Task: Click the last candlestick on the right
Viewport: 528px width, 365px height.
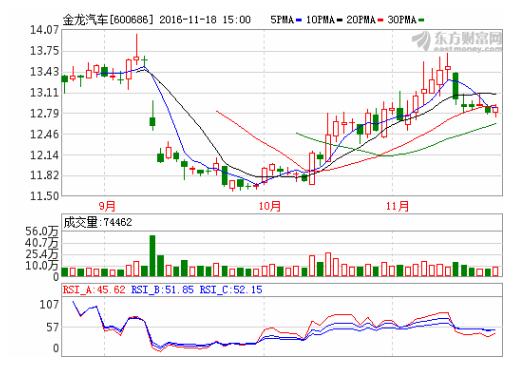Action: pyautogui.click(x=495, y=111)
